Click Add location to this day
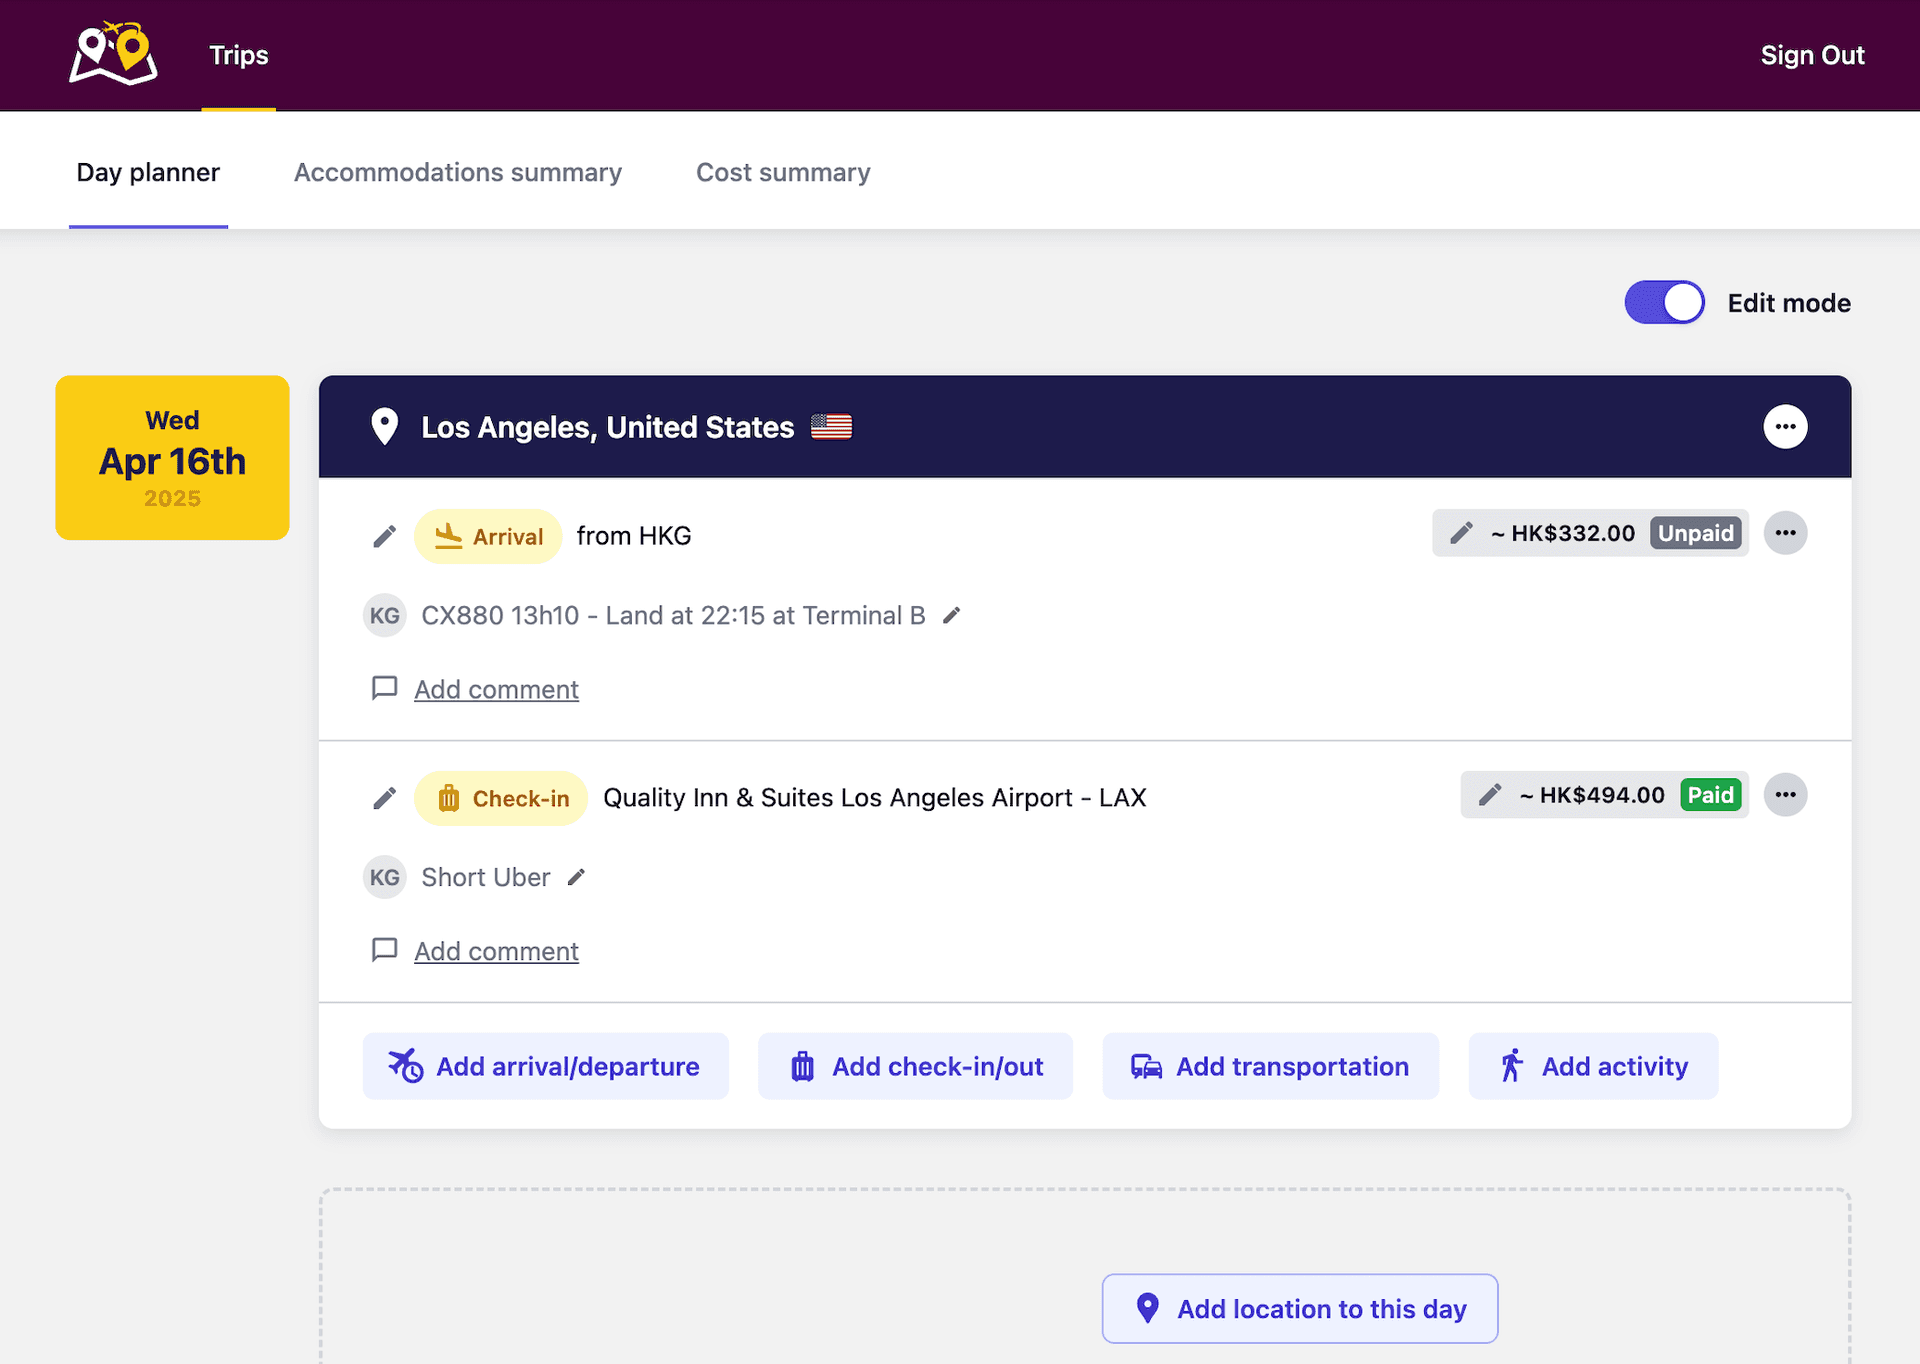This screenshot has width=1920, height=1364. [1299, 1308]
